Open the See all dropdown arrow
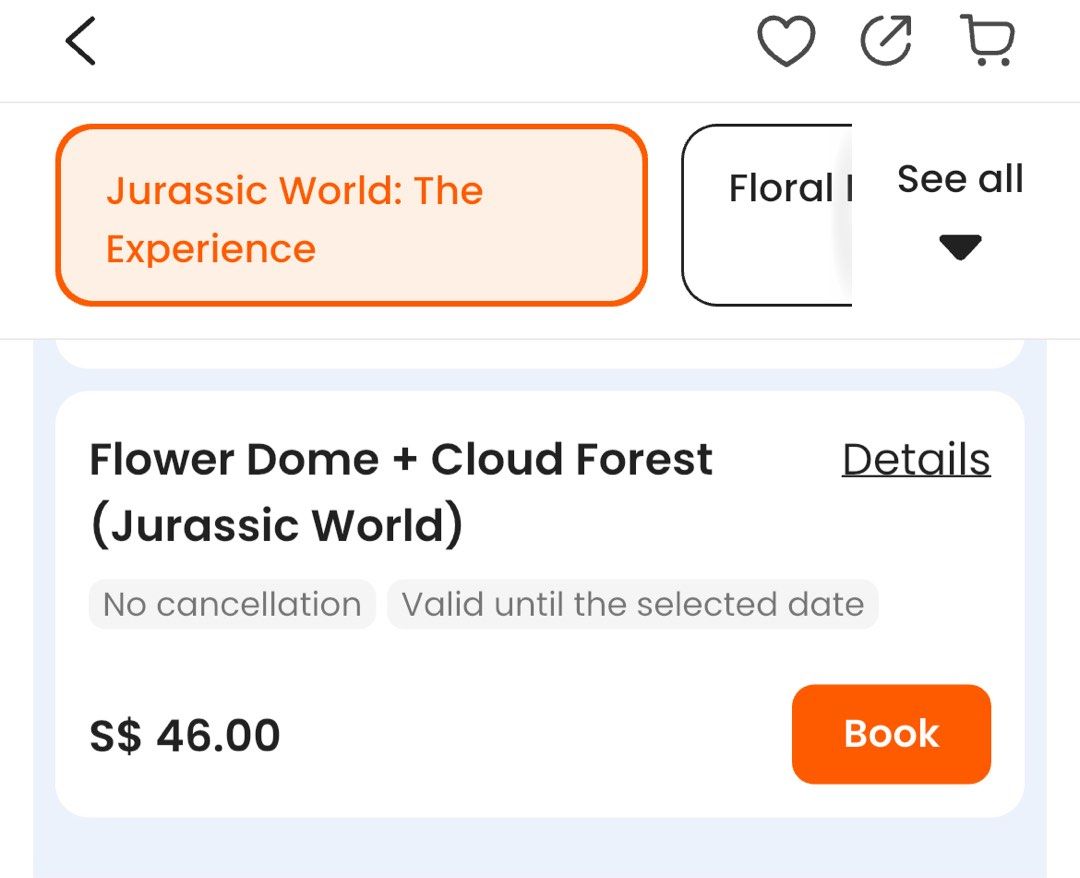This screenshot has width=1080, height=878. coord(959,245)
